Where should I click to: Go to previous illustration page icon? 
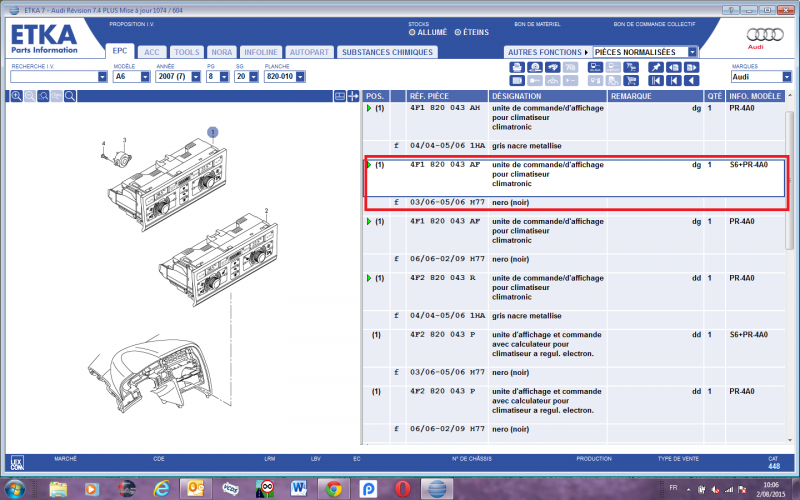coord(674,67)
